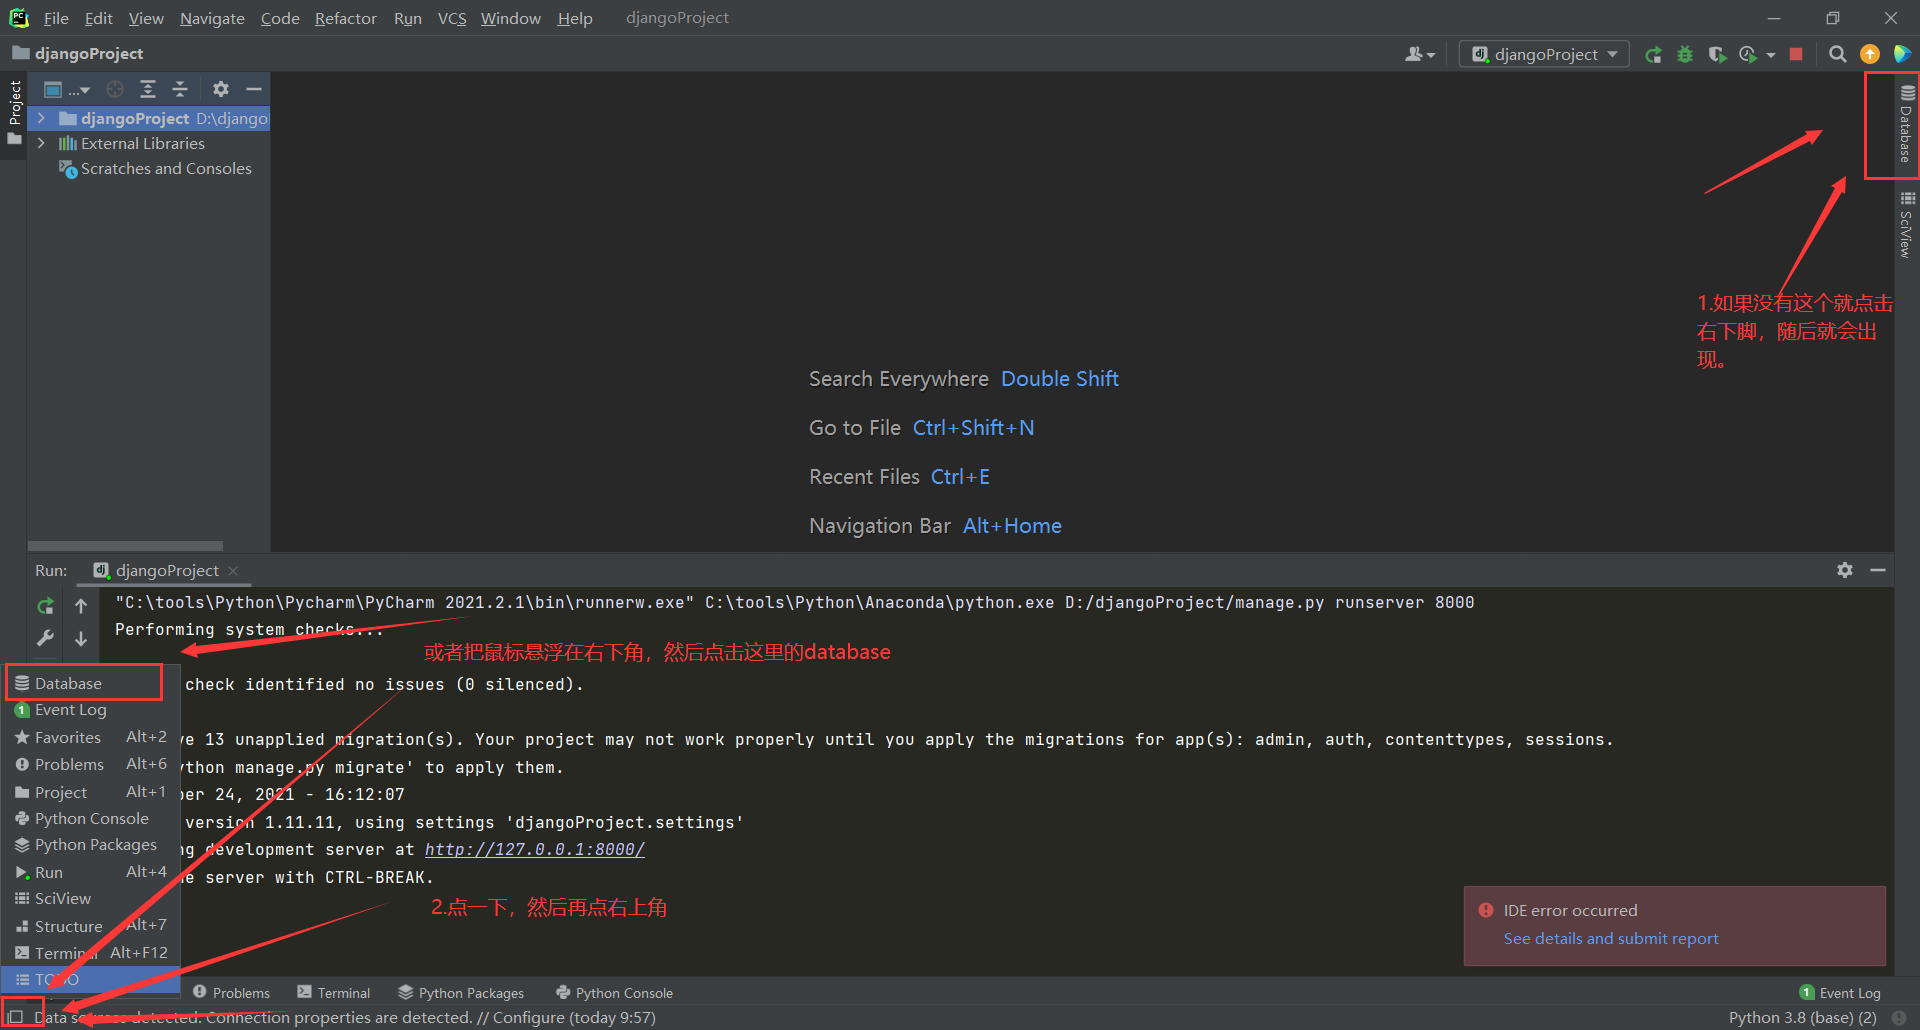This screenshot has width=1920, height=1030.
Task: Choose Favorites from tool window popup
Action: tap(90, 737)
